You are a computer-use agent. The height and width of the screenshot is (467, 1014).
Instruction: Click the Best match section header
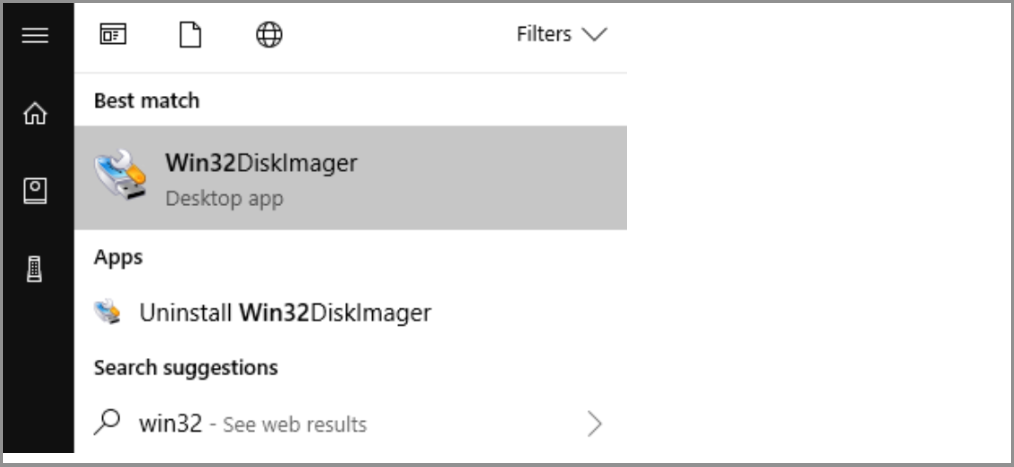click(146, 100)
